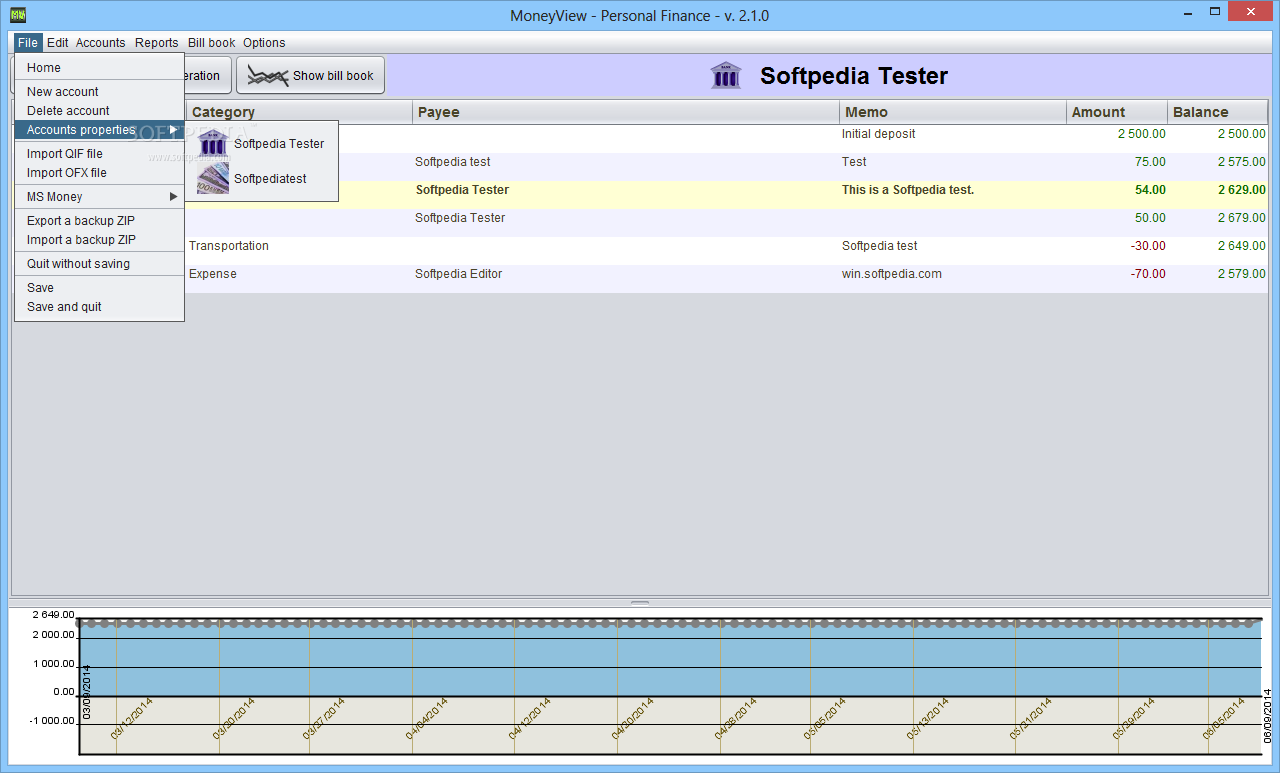Choose Save and quit
Screen dimensions: 1280x773
click(99, 306)
